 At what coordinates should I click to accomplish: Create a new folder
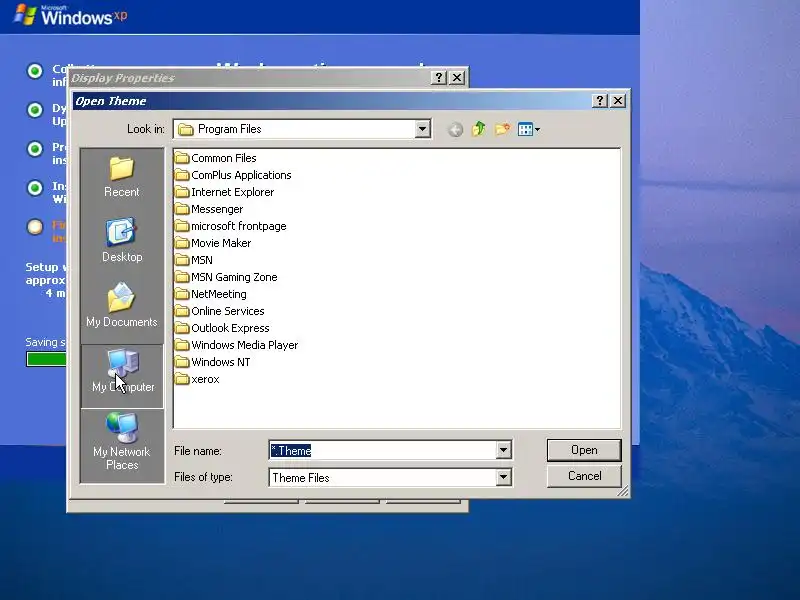(502, 129)
